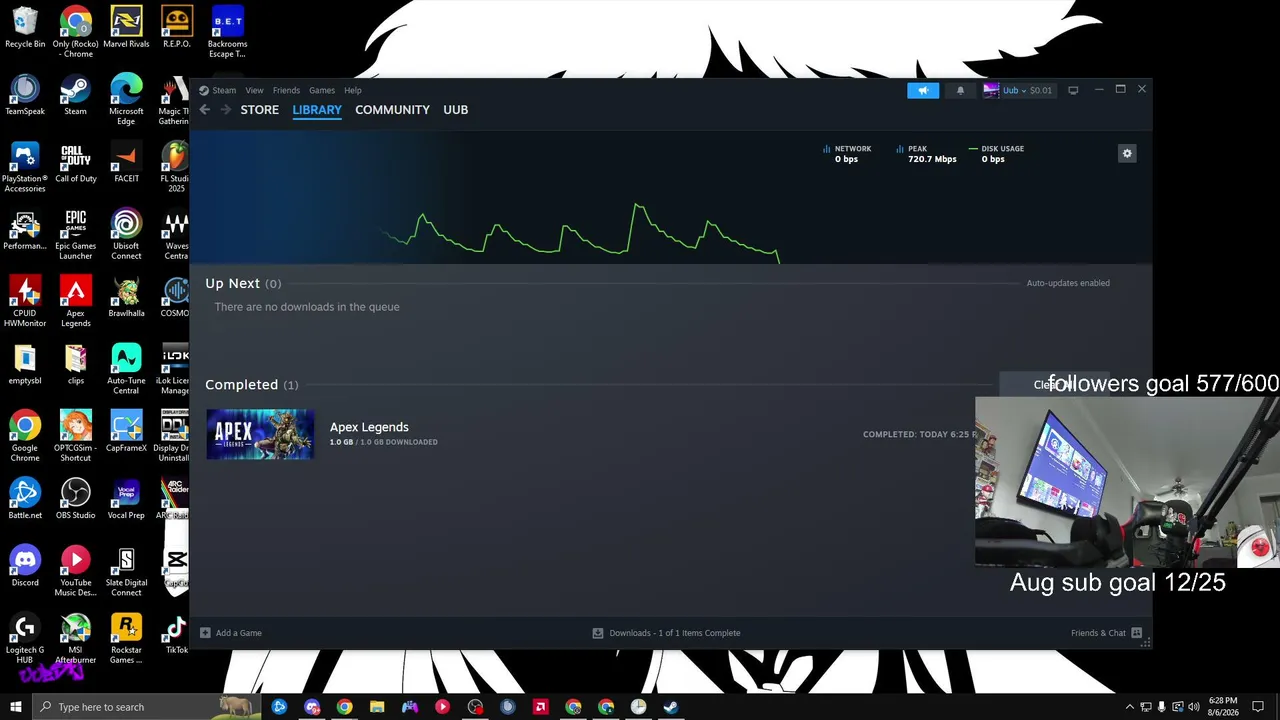Open Recycle Bin desktop icon
This screenshot has height=720, width=1280.
[x=25, y=28]
